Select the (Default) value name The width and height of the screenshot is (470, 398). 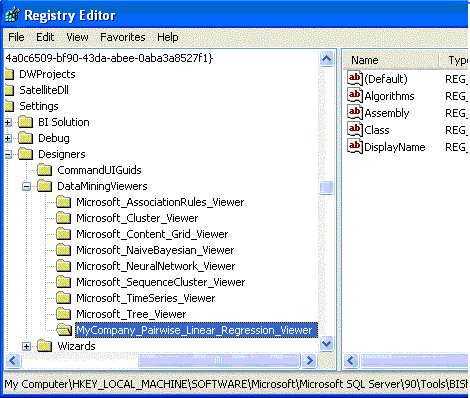click(386, 79)
